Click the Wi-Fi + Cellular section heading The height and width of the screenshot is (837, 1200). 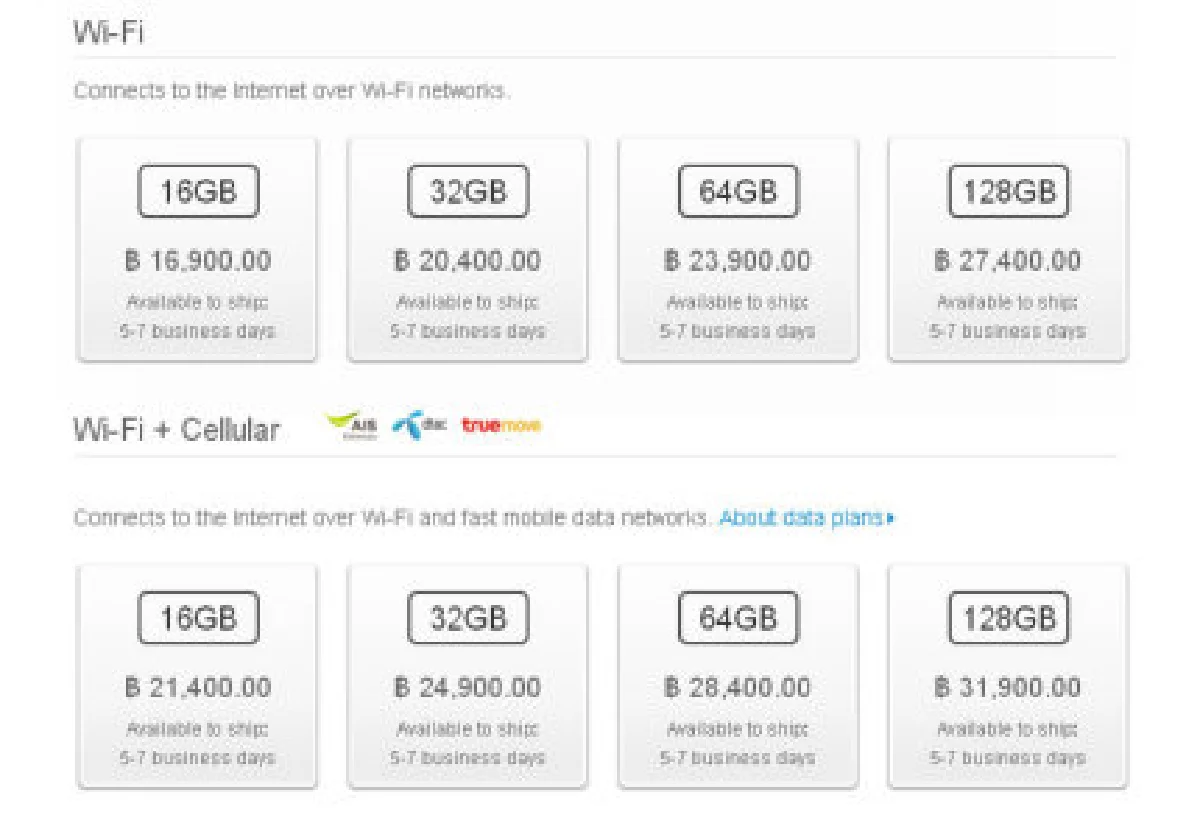(176, 430)
